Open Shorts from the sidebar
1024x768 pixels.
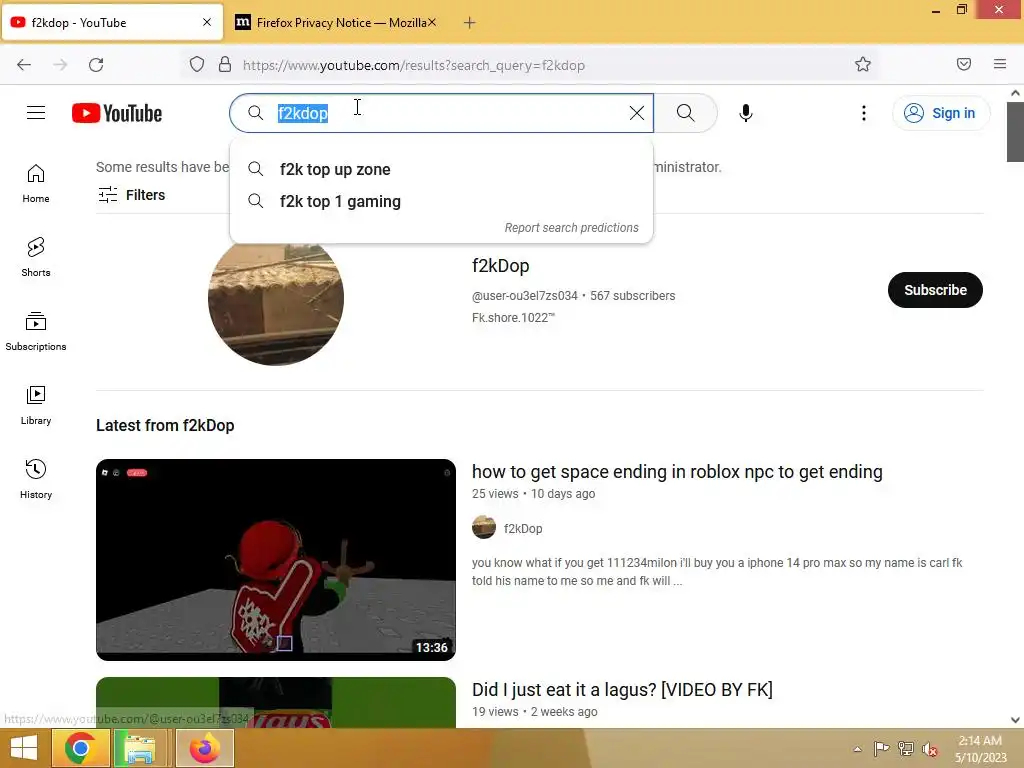pyautogui.click(x=36, y=257)
